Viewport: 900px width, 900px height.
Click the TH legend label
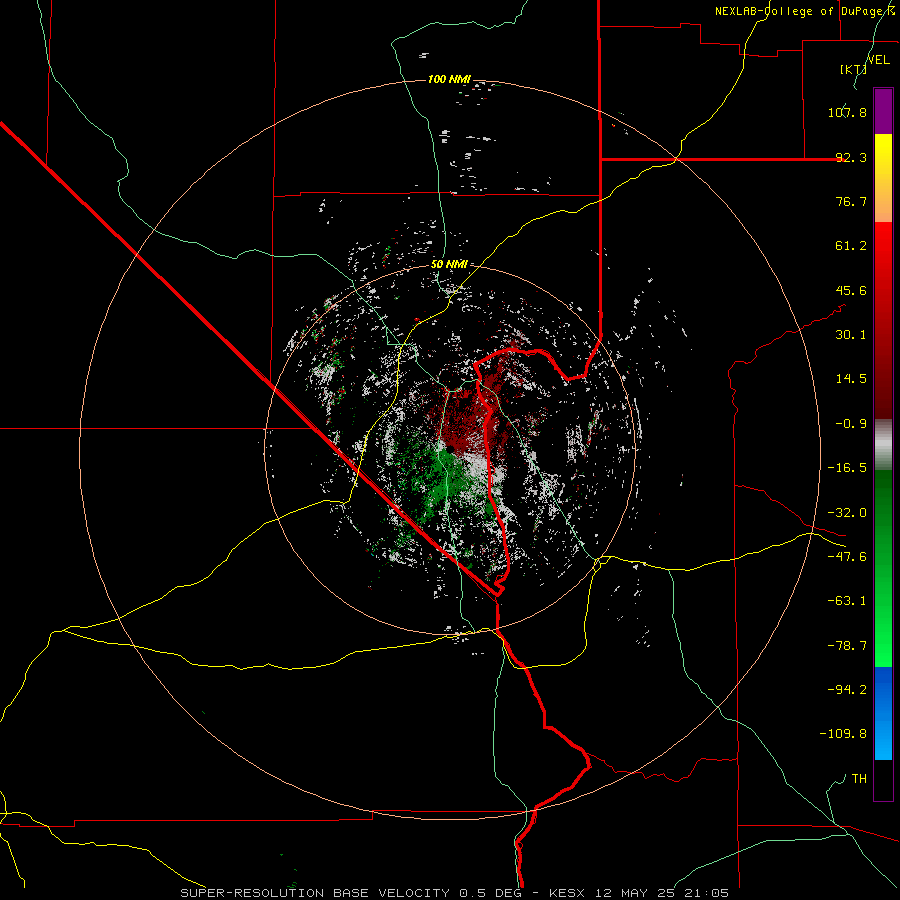point(859,778)
